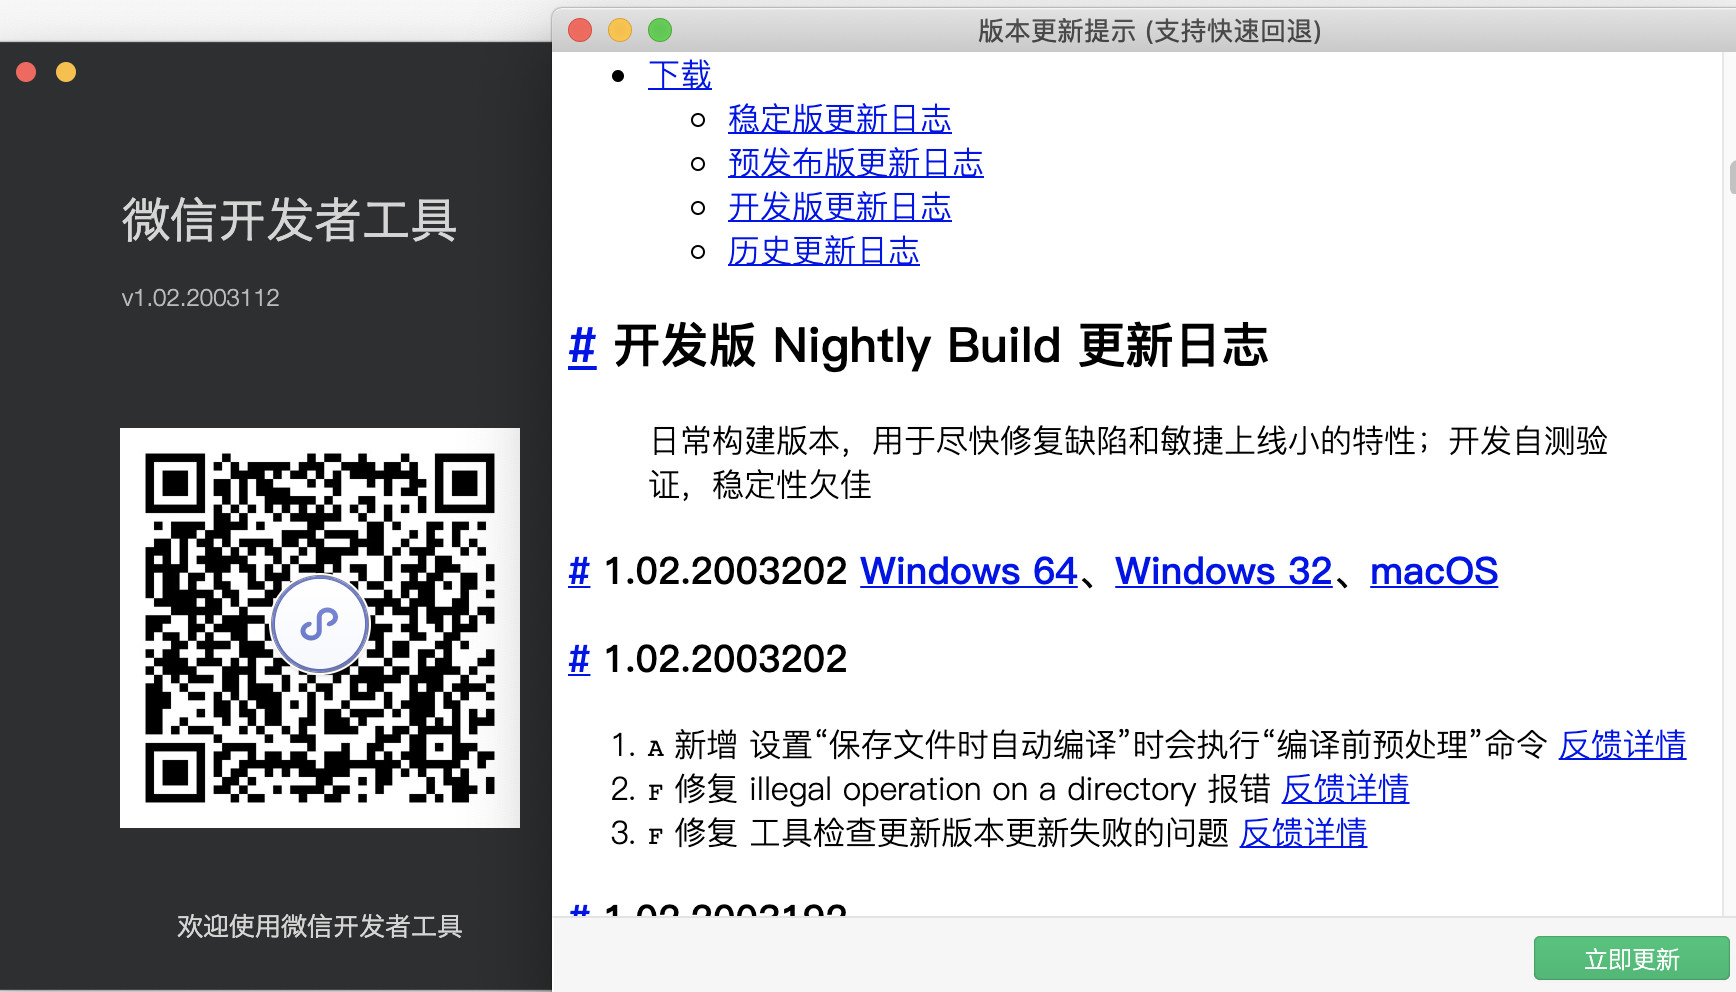The height and width of the screenshot is (992, 1736).
Task: Click the 日常构建版本 description paragraph
Action: click(1128, 463)
